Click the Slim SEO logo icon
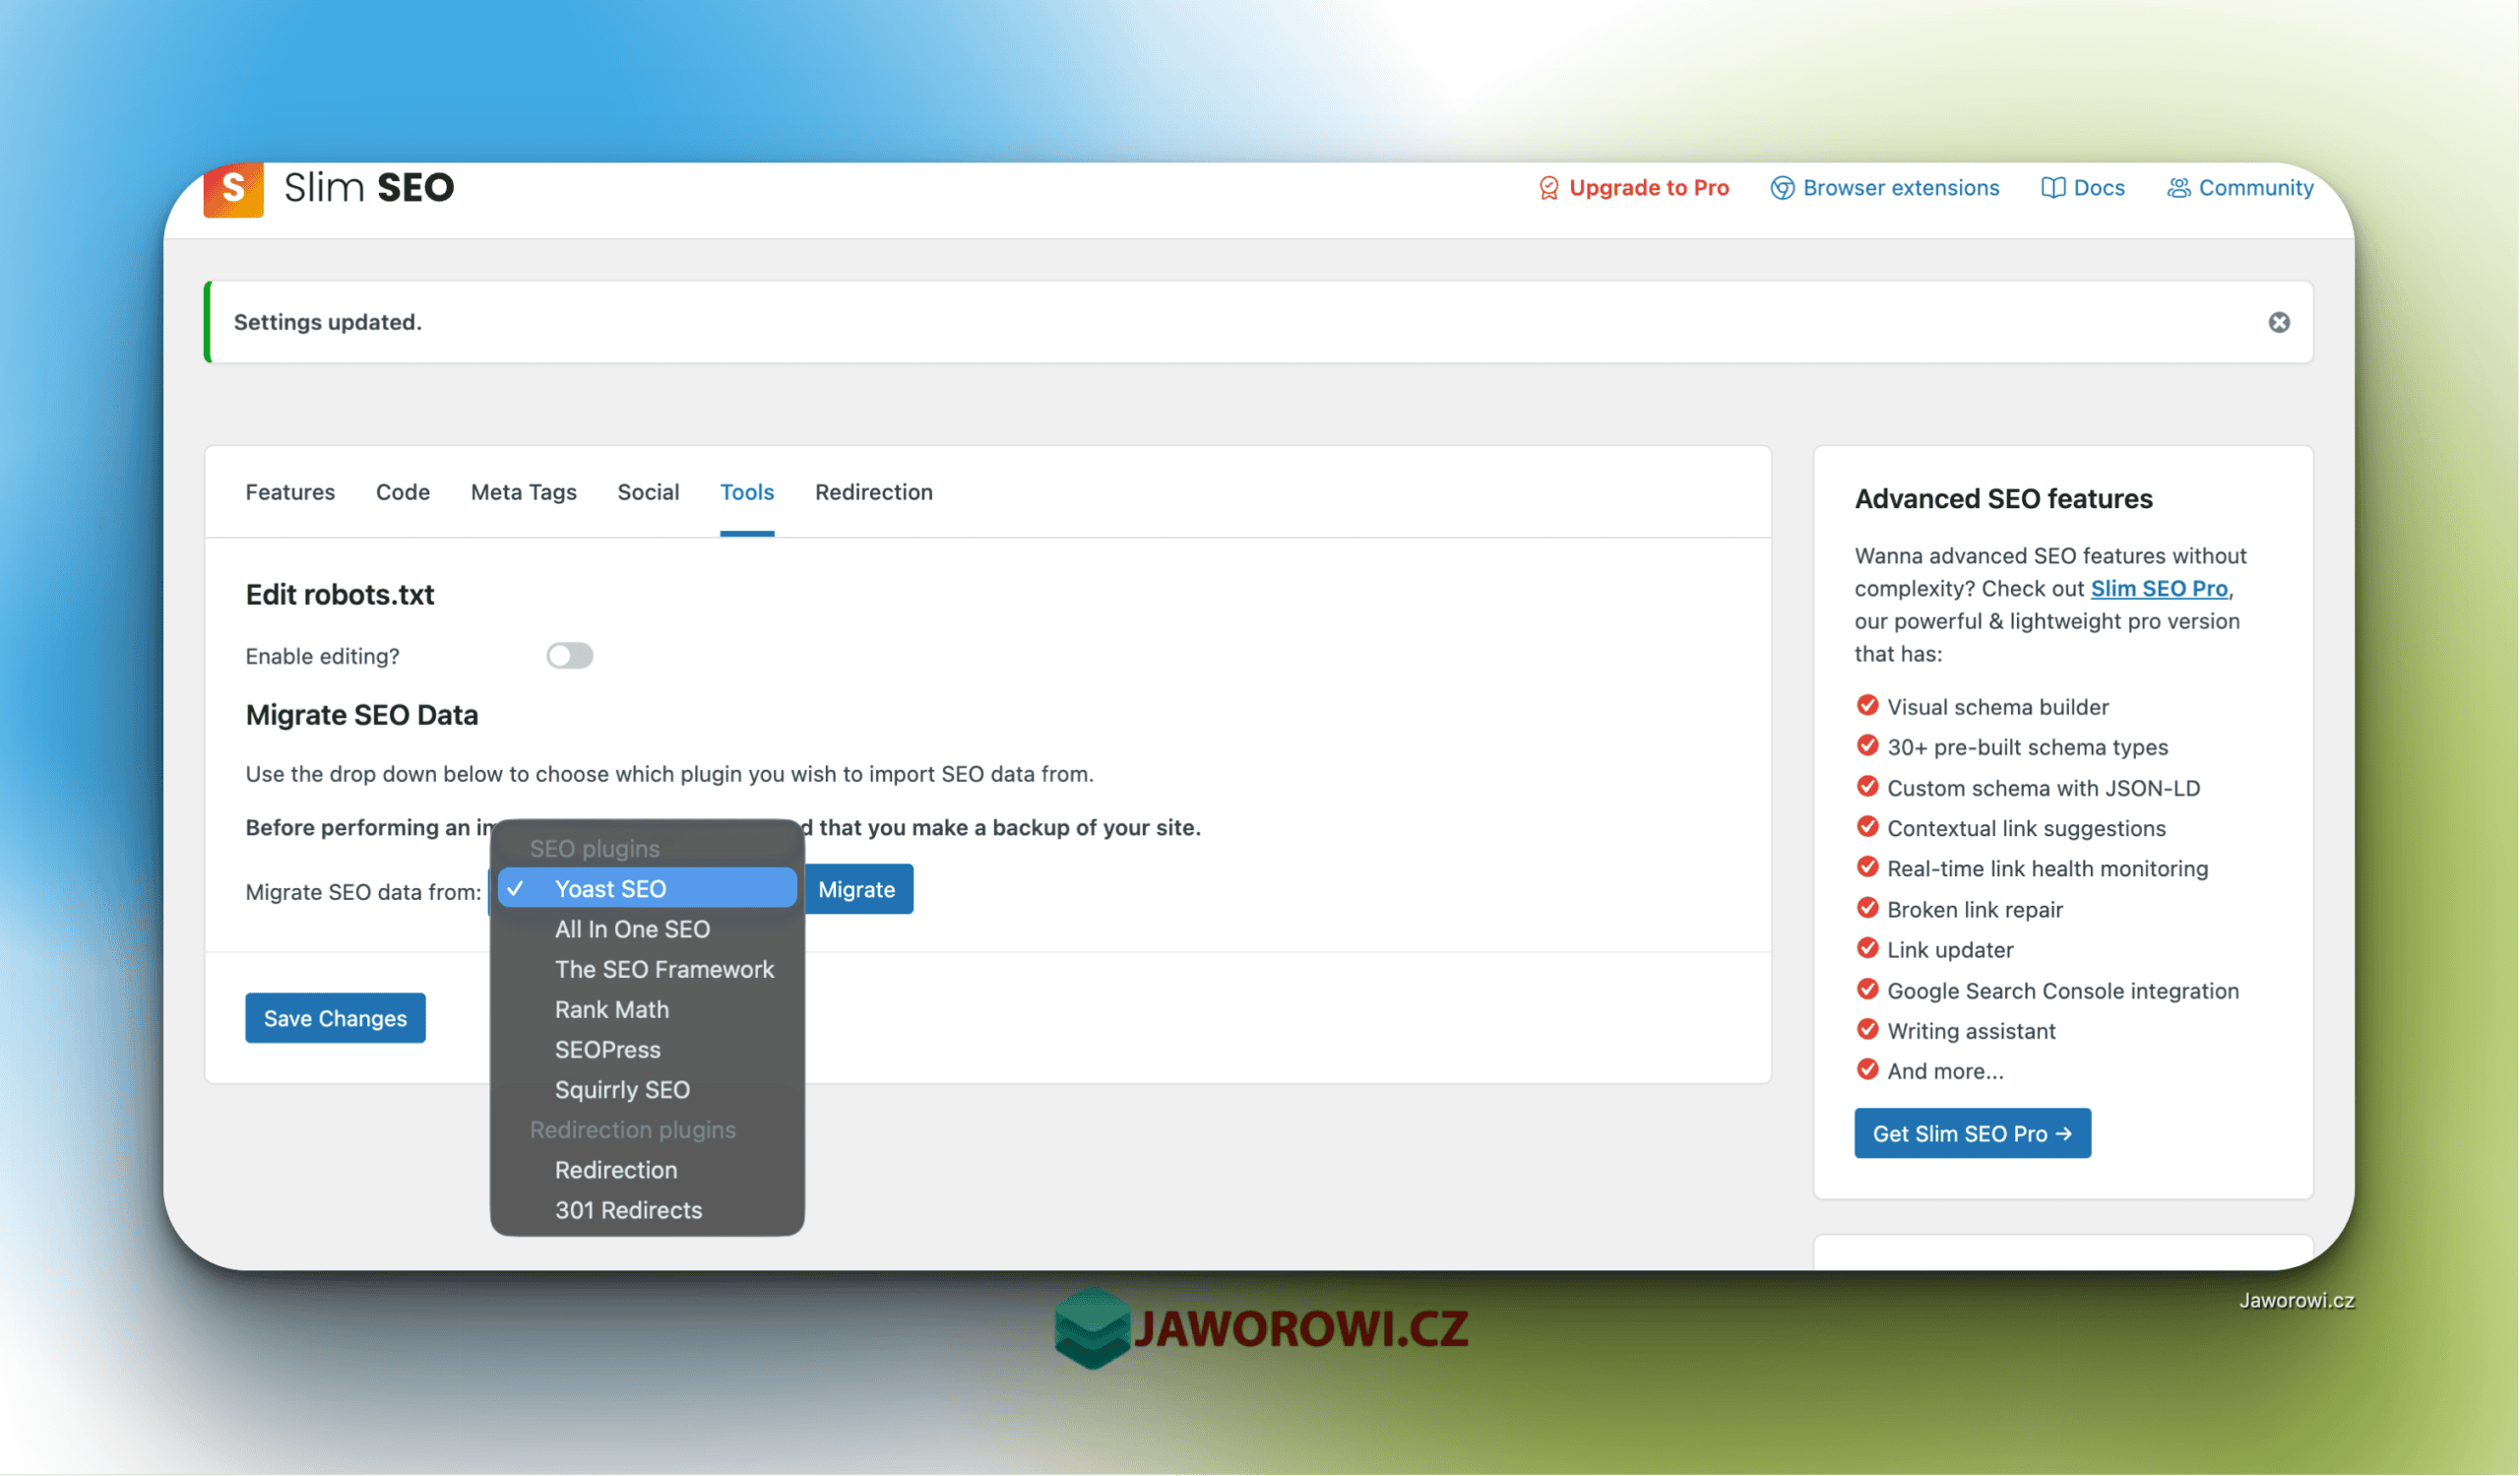This screenshot has width=2520, height=1476. [x=233, y=189]
